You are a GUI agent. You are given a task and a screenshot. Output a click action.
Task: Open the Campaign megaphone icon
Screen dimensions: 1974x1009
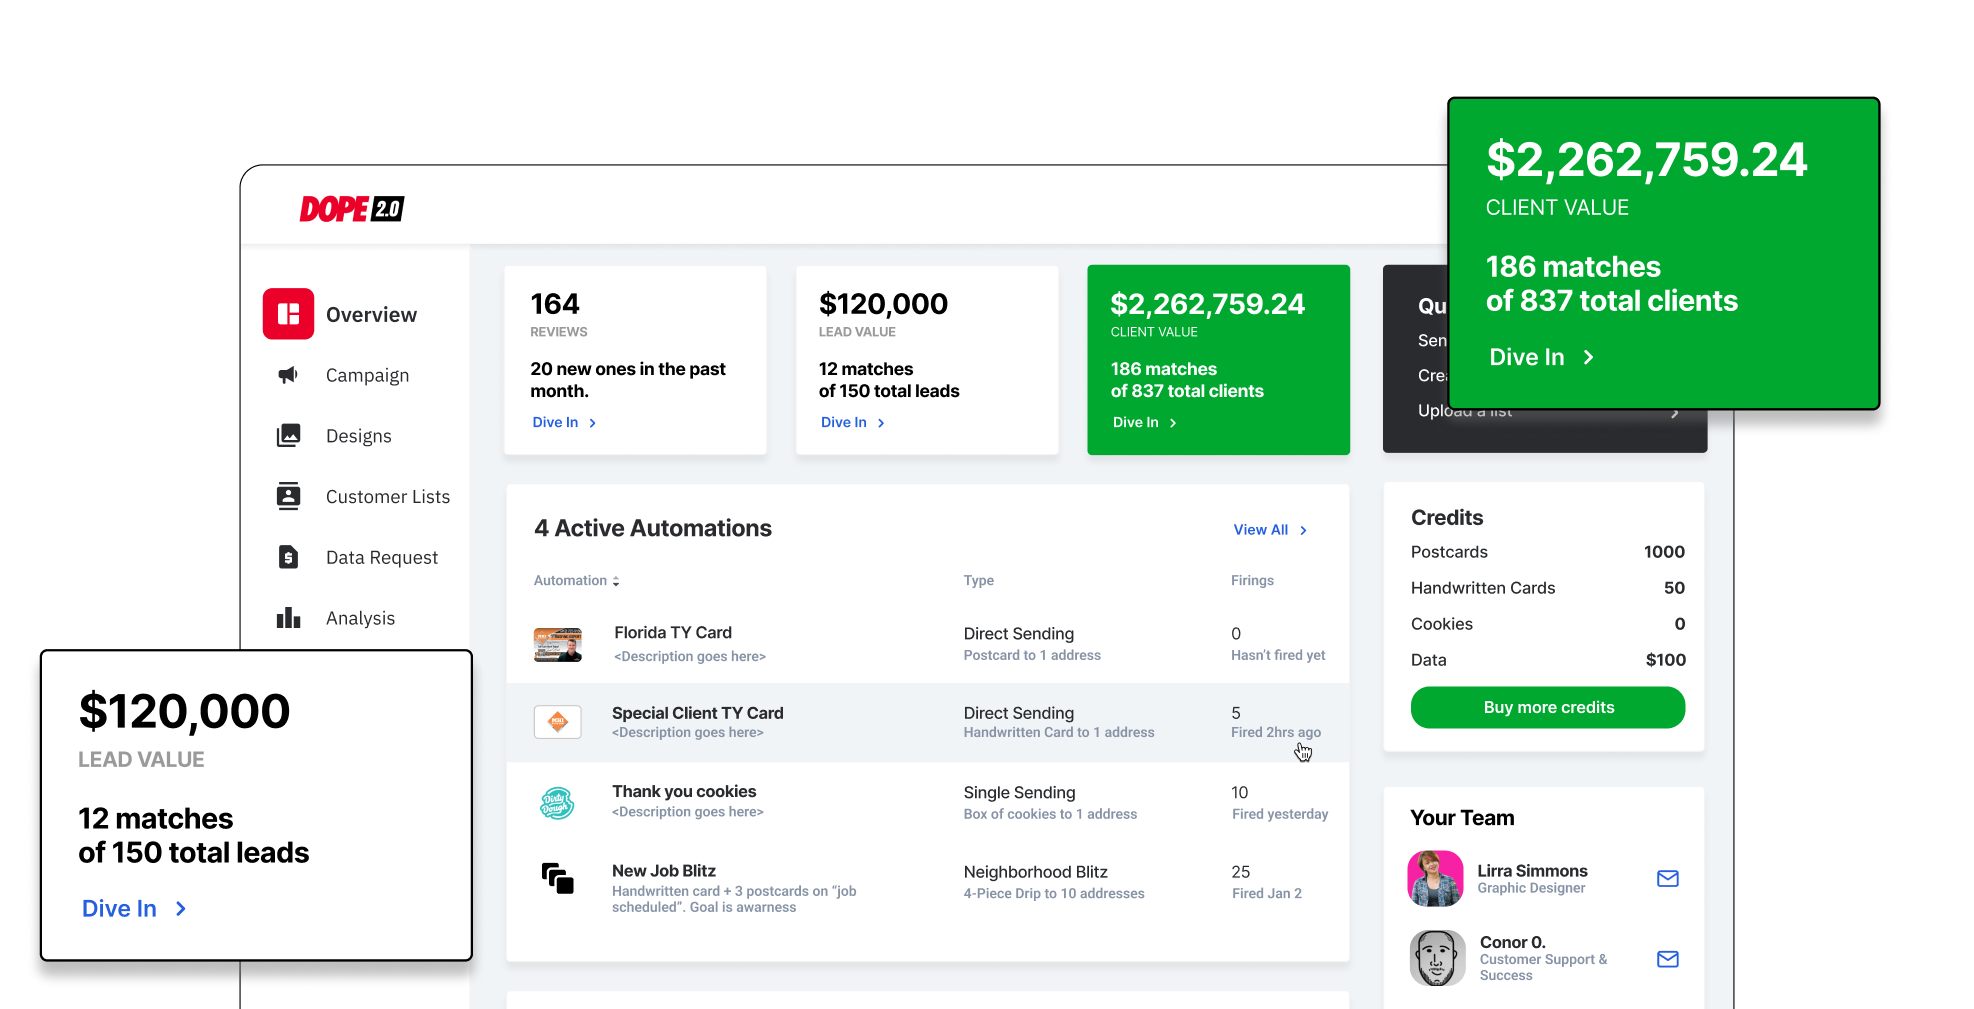coord(288,375)
